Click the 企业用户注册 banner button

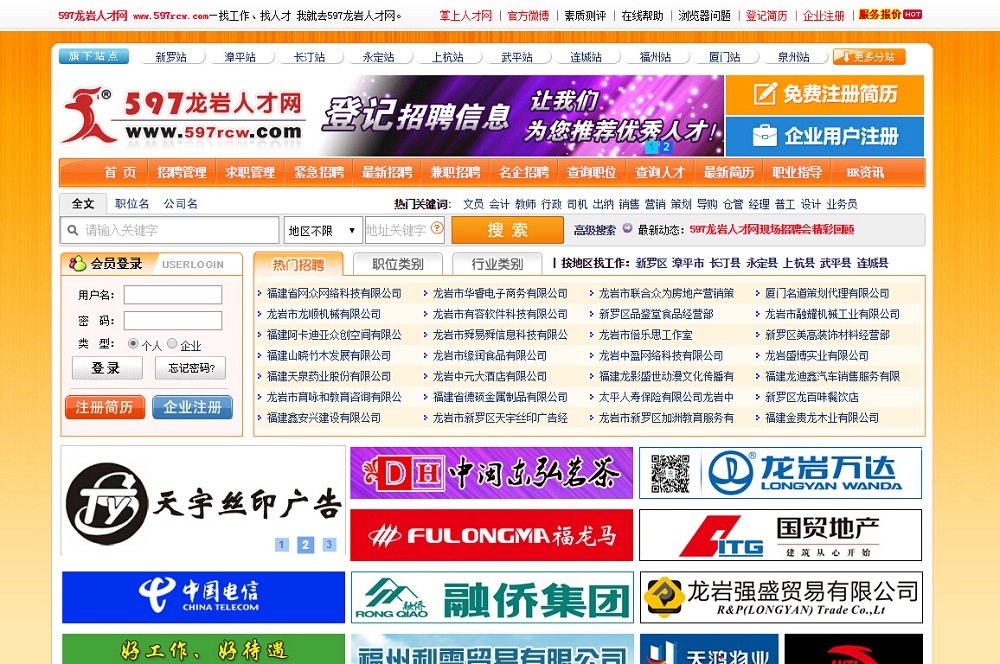825,136
